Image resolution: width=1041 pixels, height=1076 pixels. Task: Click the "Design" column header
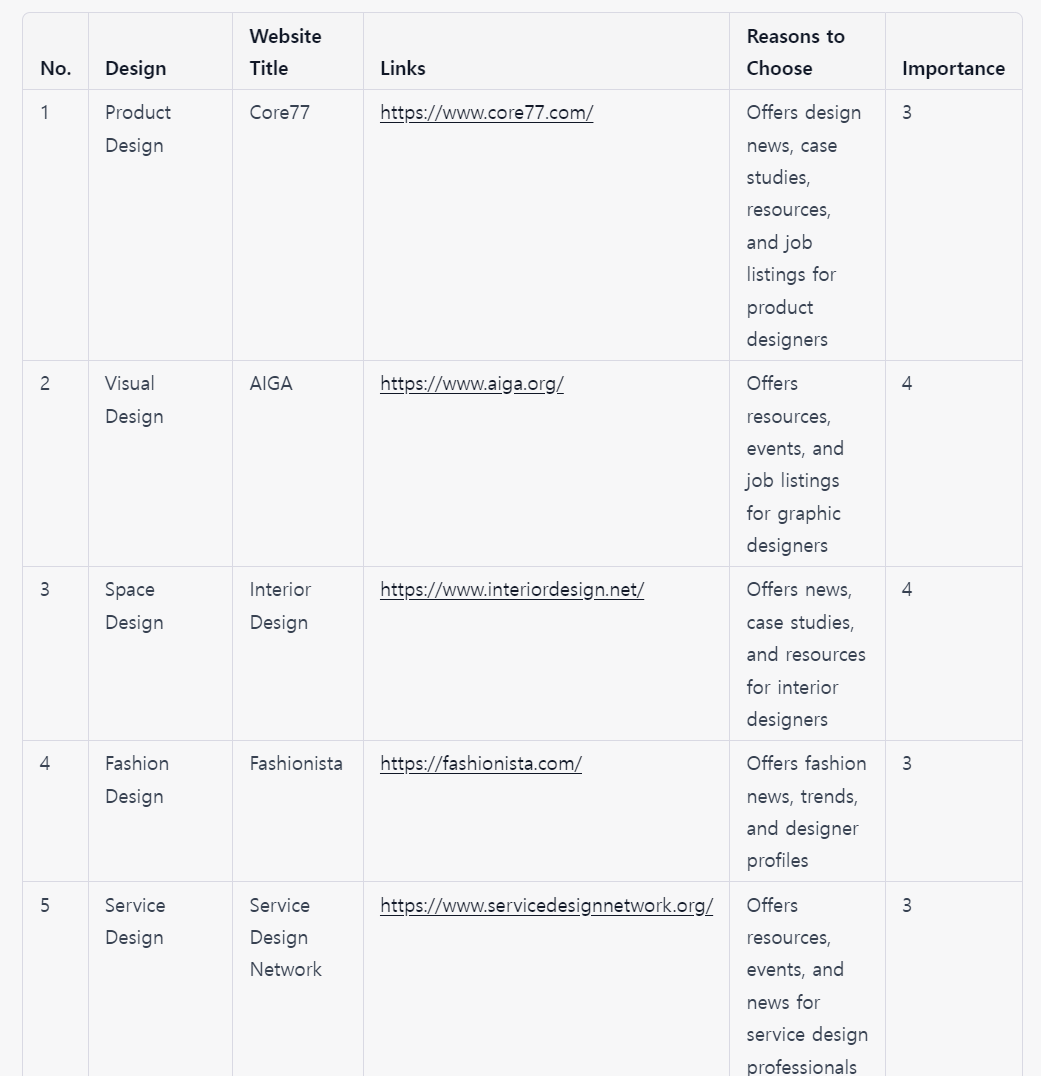(135, 69)
